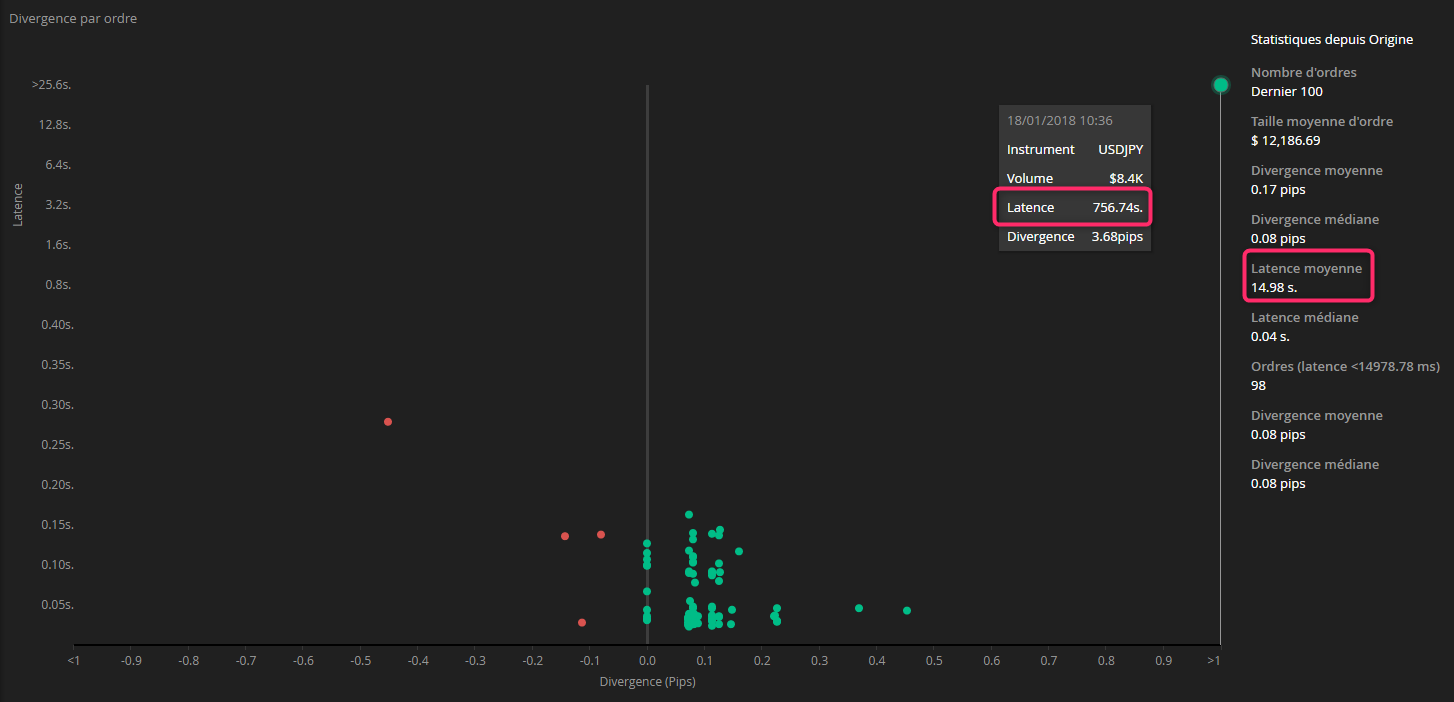Image resolution: width=1454 pixels, height=702 pixels.
Task: Click the '0.17 pips' average divergence value
Action: 1278,190
